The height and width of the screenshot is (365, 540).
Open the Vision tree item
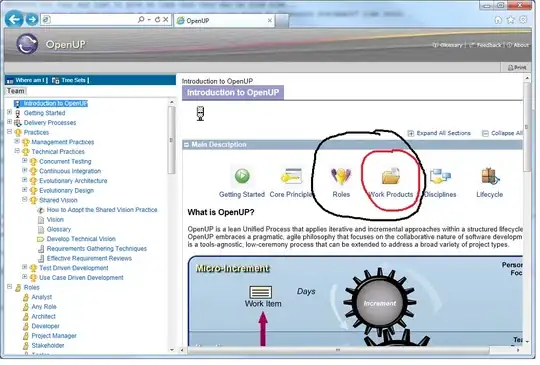[55, 219]
